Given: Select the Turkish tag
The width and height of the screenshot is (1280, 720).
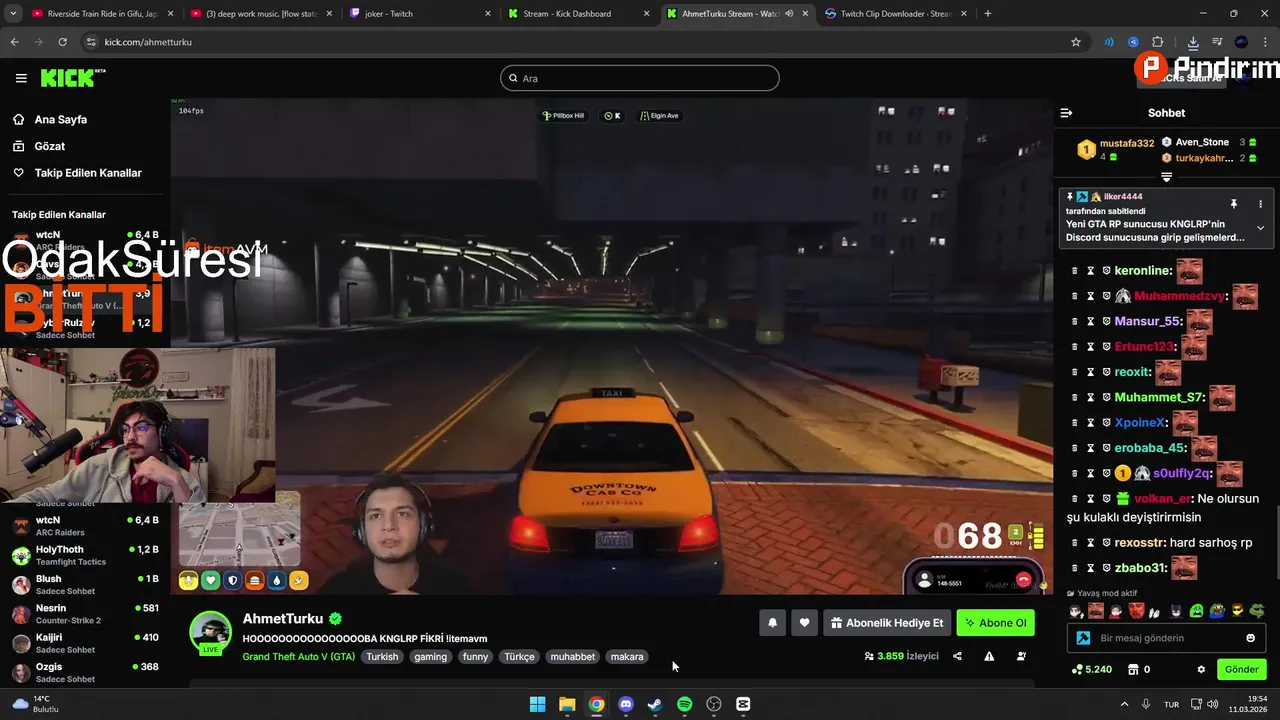Looking at the screenshot, I should pyautogui.click(x=382, y=657).
